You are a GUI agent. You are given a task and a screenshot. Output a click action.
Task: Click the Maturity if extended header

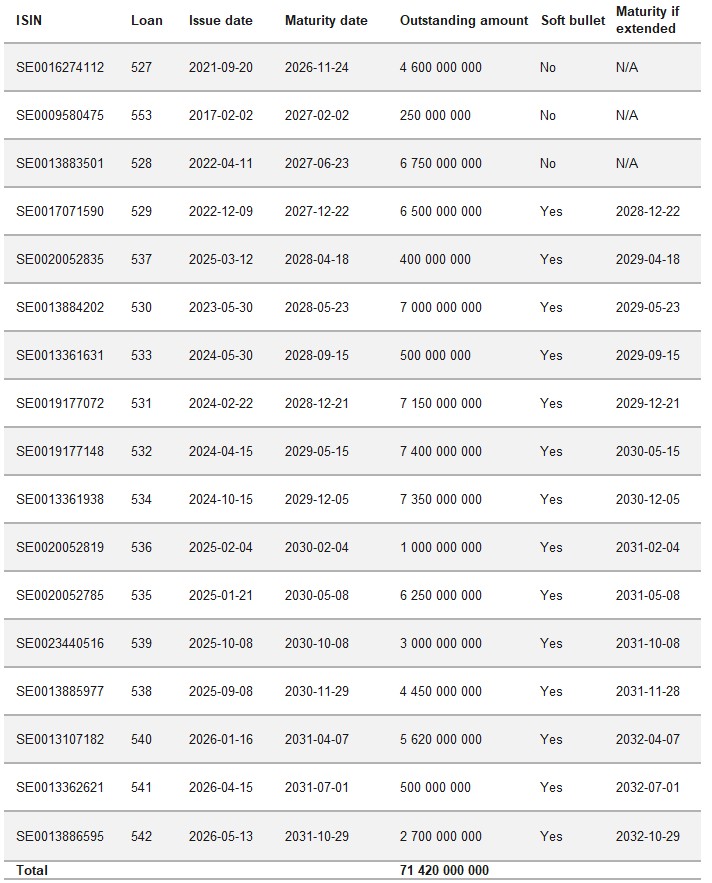[x=647, y=20]
